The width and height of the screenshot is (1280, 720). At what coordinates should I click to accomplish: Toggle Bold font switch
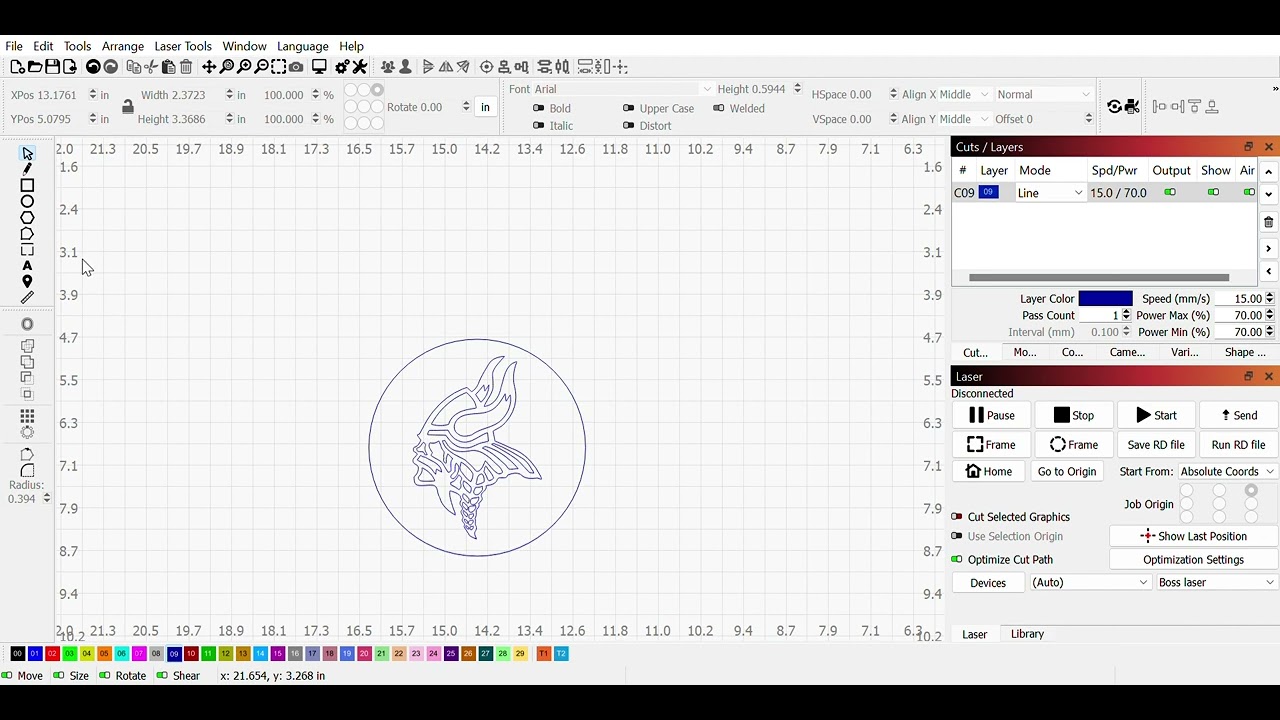(538, 108)
